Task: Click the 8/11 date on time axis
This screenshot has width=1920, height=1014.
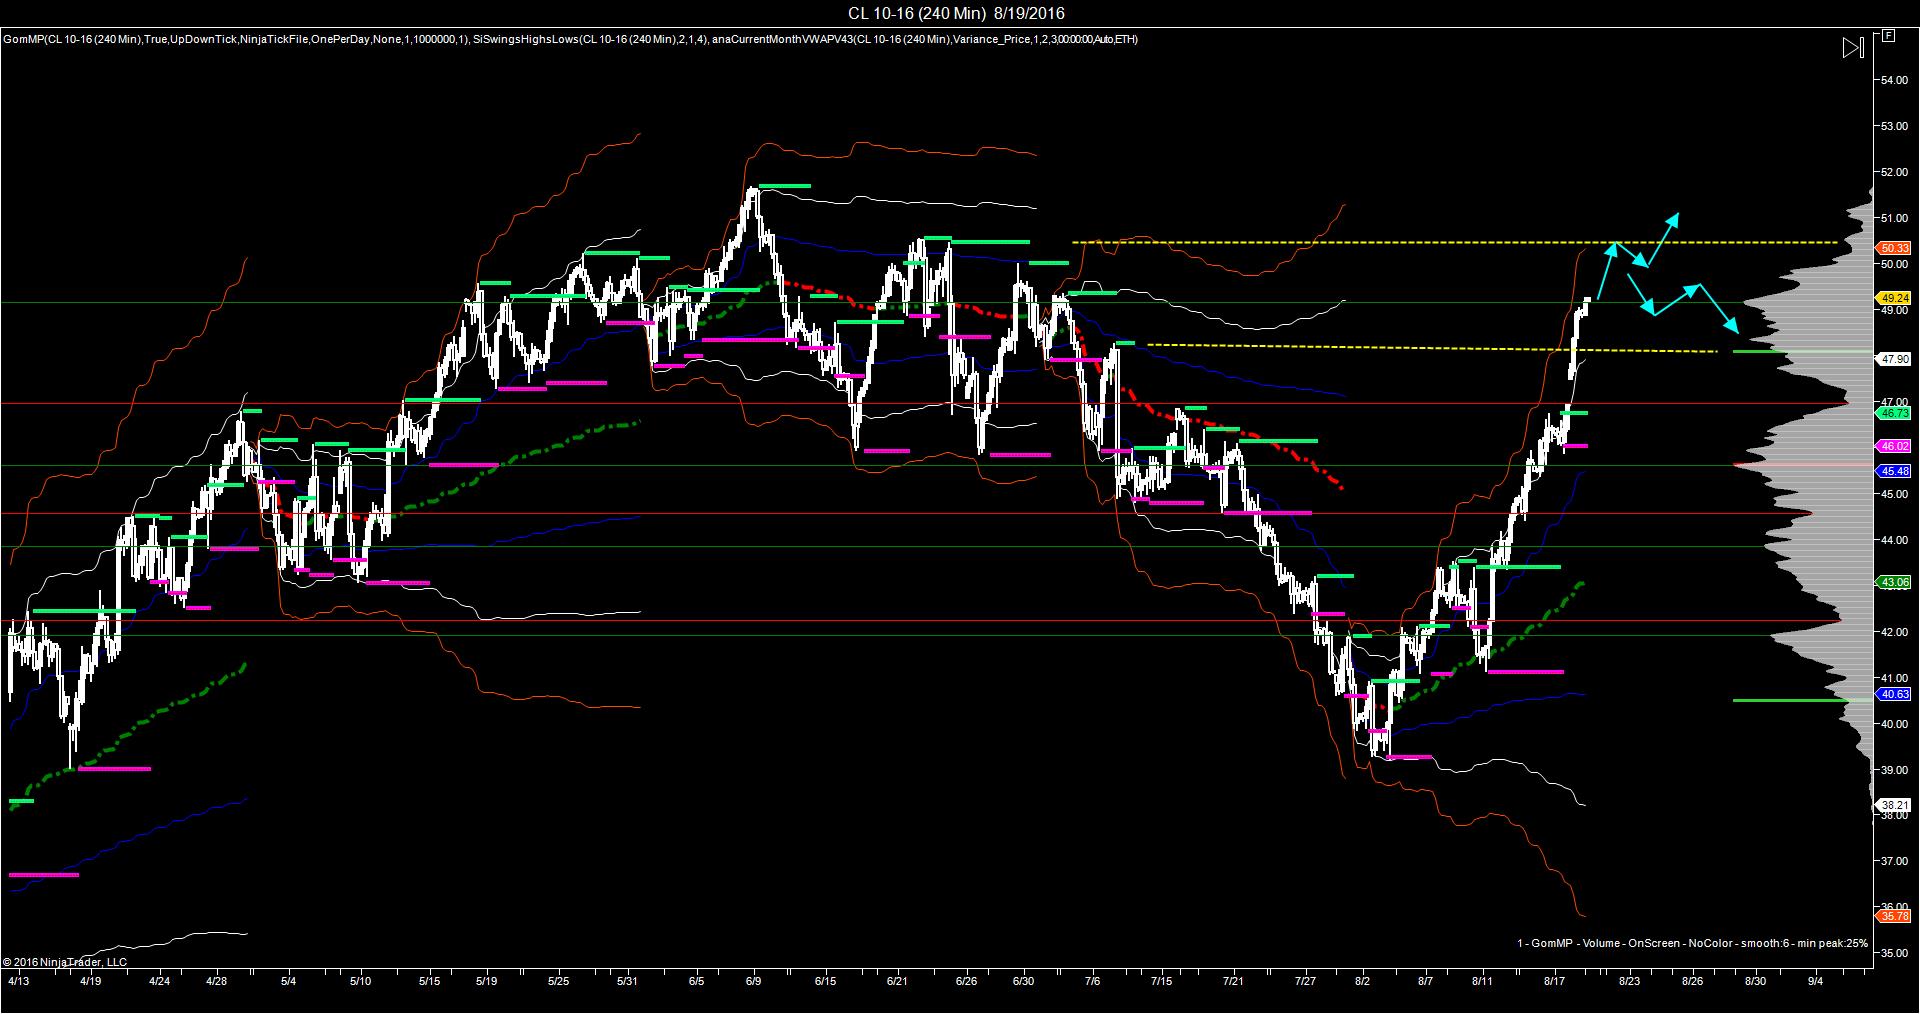Action: coord(1481,982)
